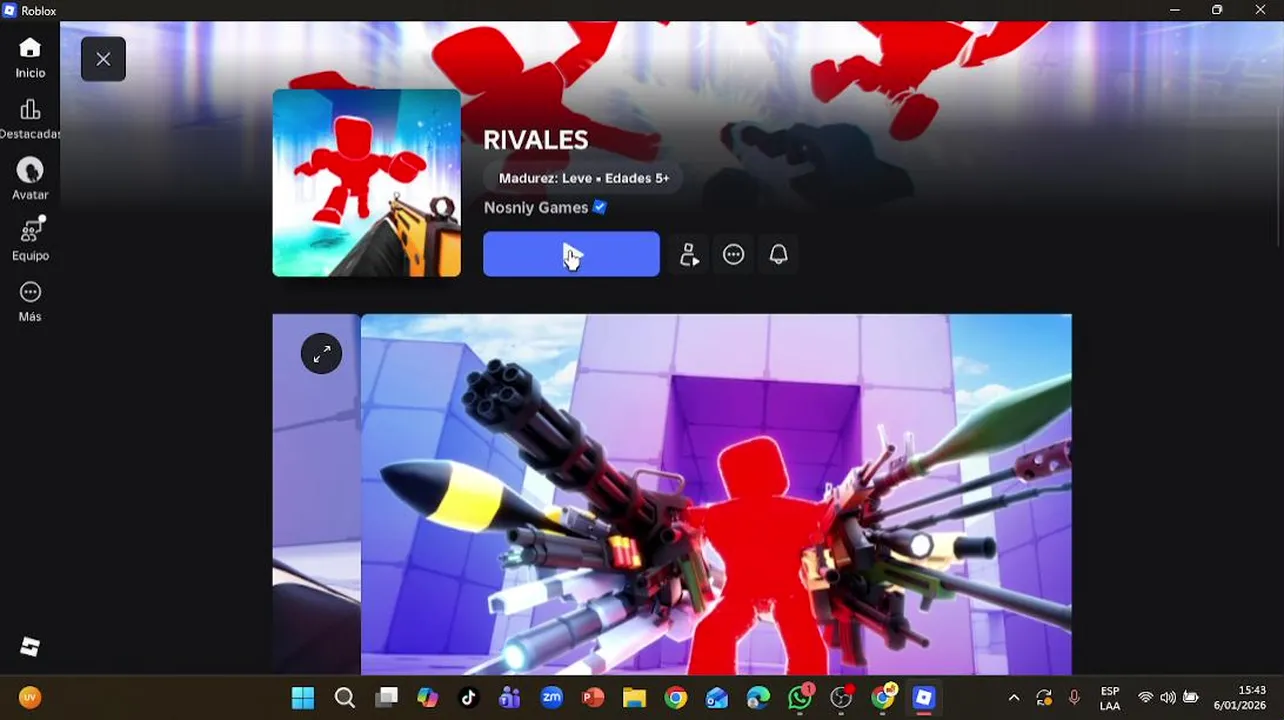Open WhatsApp from the taskbar

pyautogui.click(x=800, y=697)
